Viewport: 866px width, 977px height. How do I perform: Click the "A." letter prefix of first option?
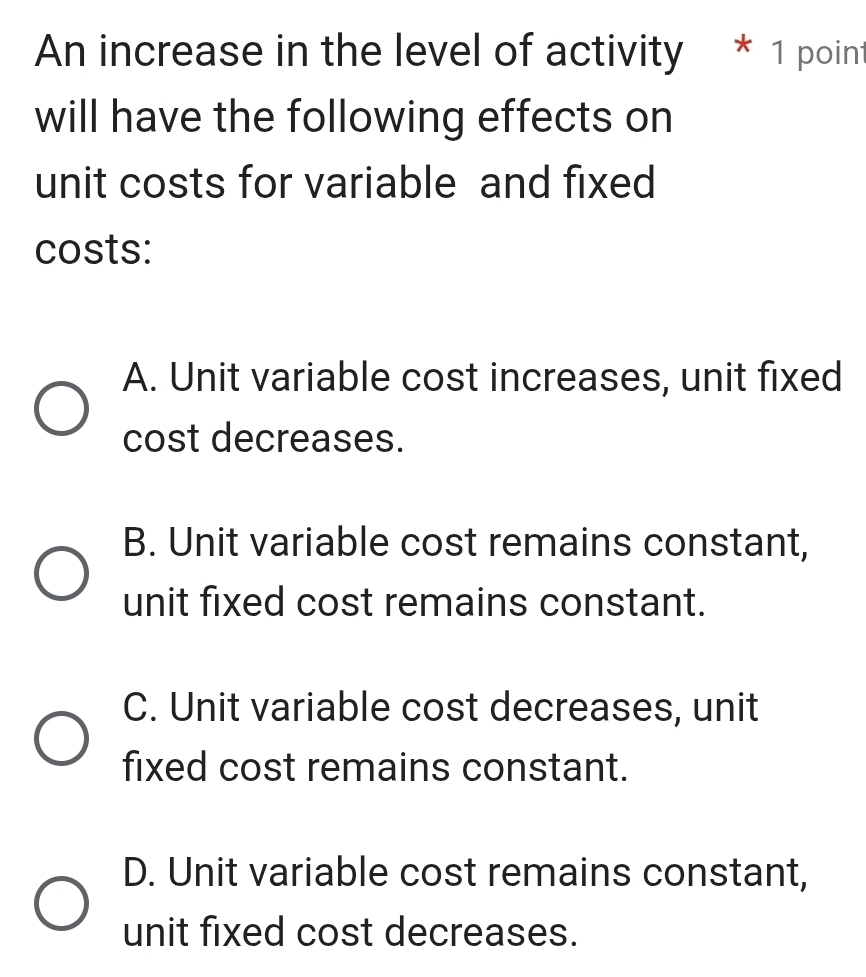(140, 378)
